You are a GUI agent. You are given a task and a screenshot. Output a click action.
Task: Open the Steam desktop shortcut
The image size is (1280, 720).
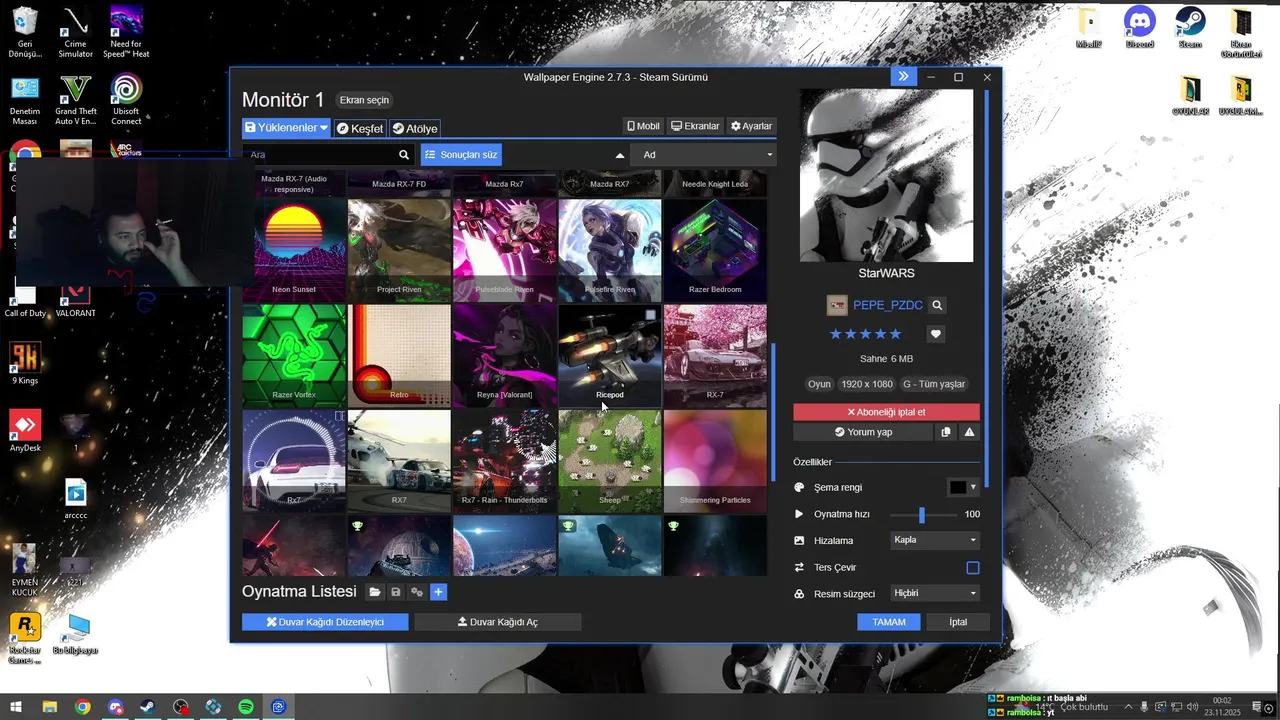point(1190,27)
